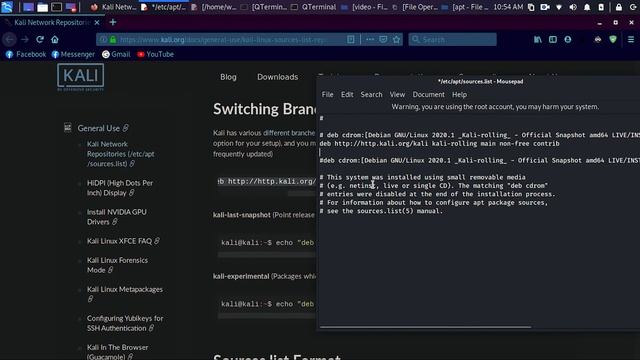Launch terminal from the panel launcher
The image size is (640, 360).
point(56,7)
